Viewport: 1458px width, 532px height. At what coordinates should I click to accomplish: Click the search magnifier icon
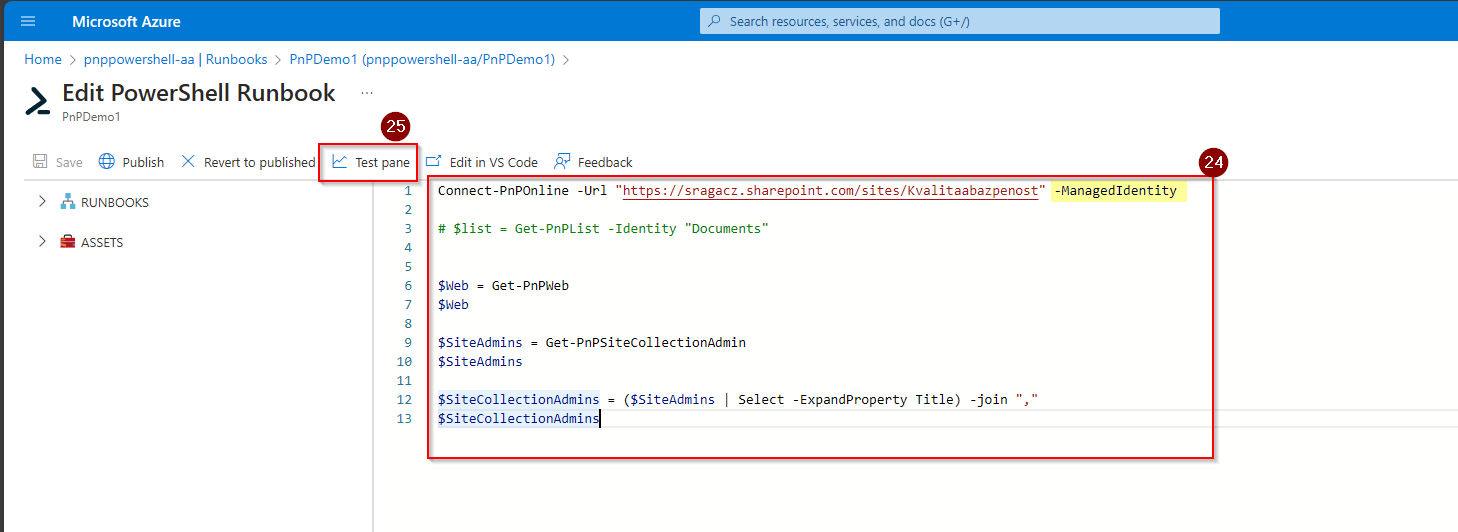(714, 21)
